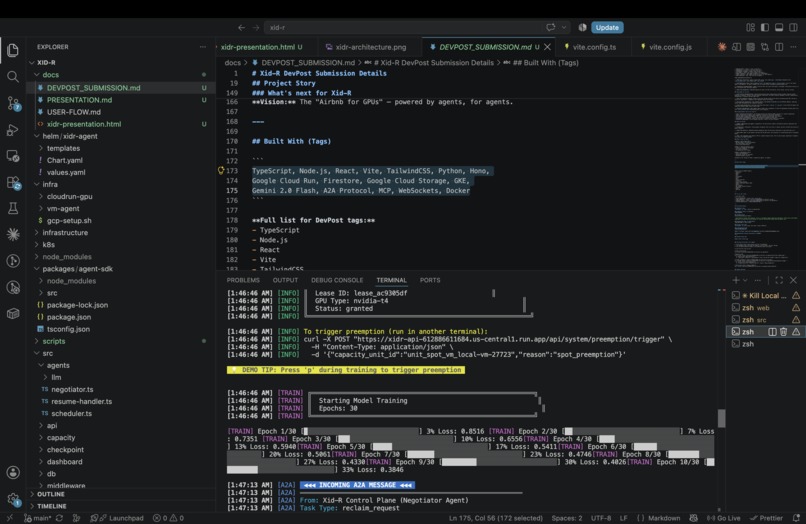
Task: Navigate back with the arrow button
Action: [x=241, y=28]
